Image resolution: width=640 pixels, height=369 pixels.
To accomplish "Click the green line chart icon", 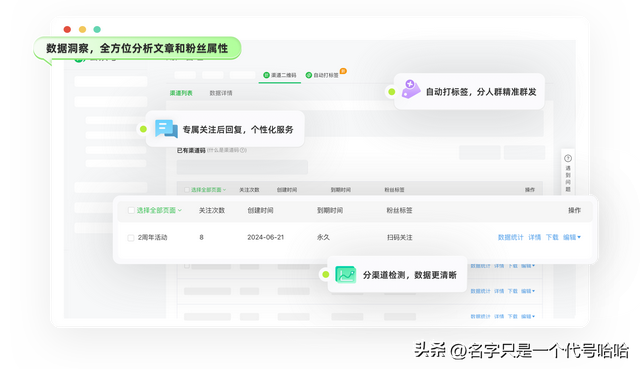I will 346,275.
